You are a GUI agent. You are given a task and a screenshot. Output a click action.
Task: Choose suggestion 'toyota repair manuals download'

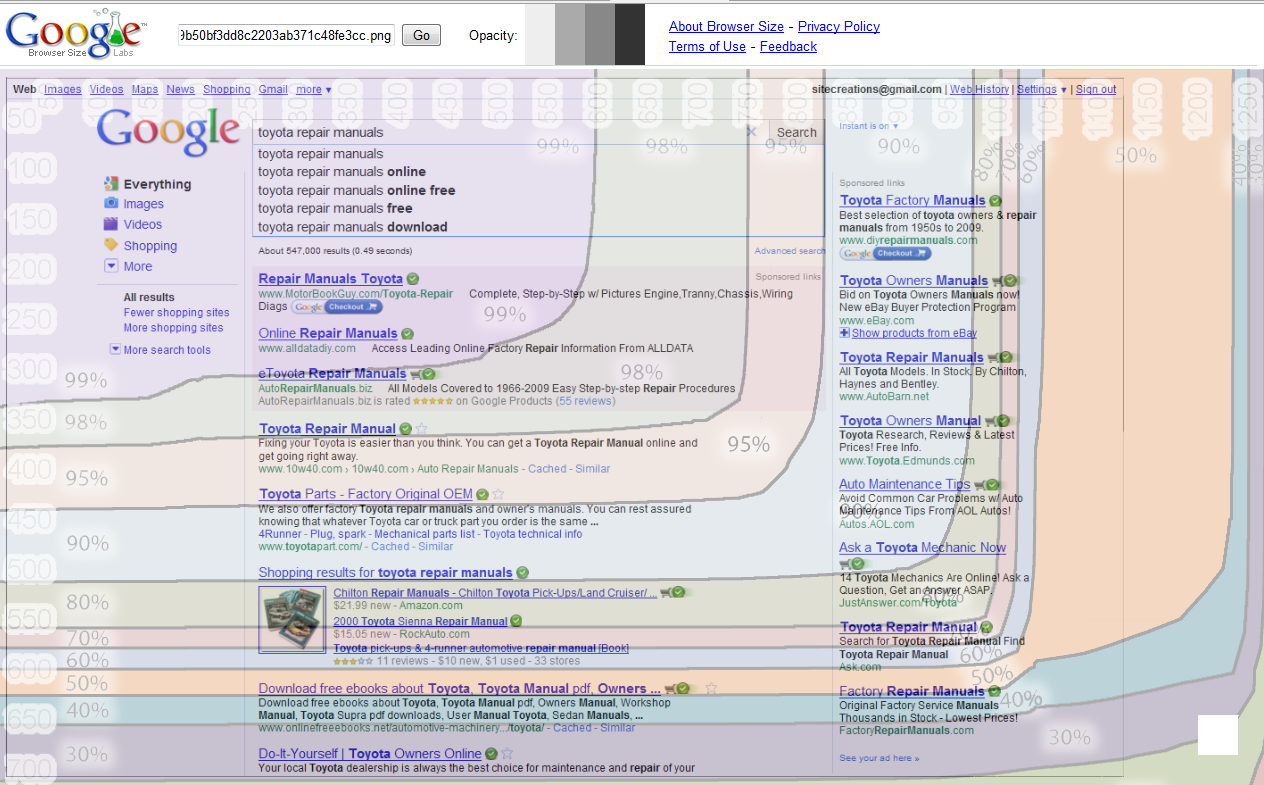click(x=352, y=227)
